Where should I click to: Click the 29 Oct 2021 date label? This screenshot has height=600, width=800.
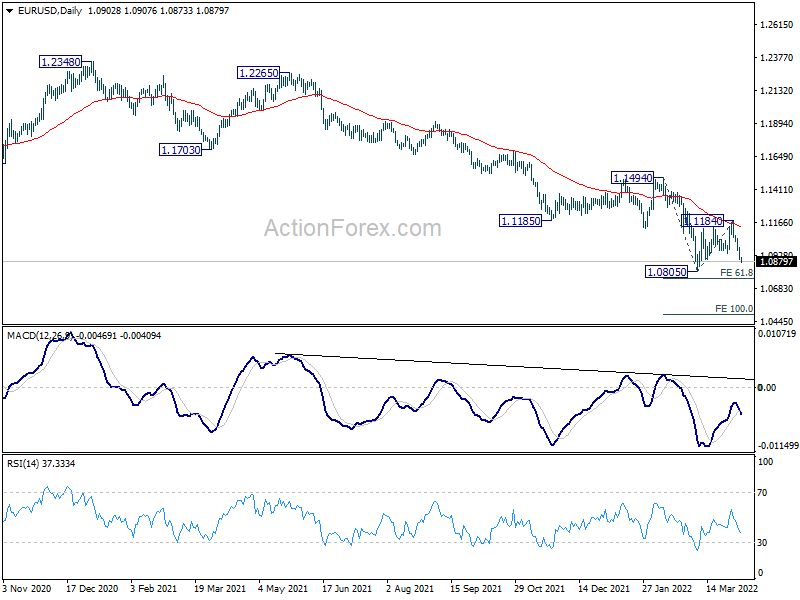(540, 589)
